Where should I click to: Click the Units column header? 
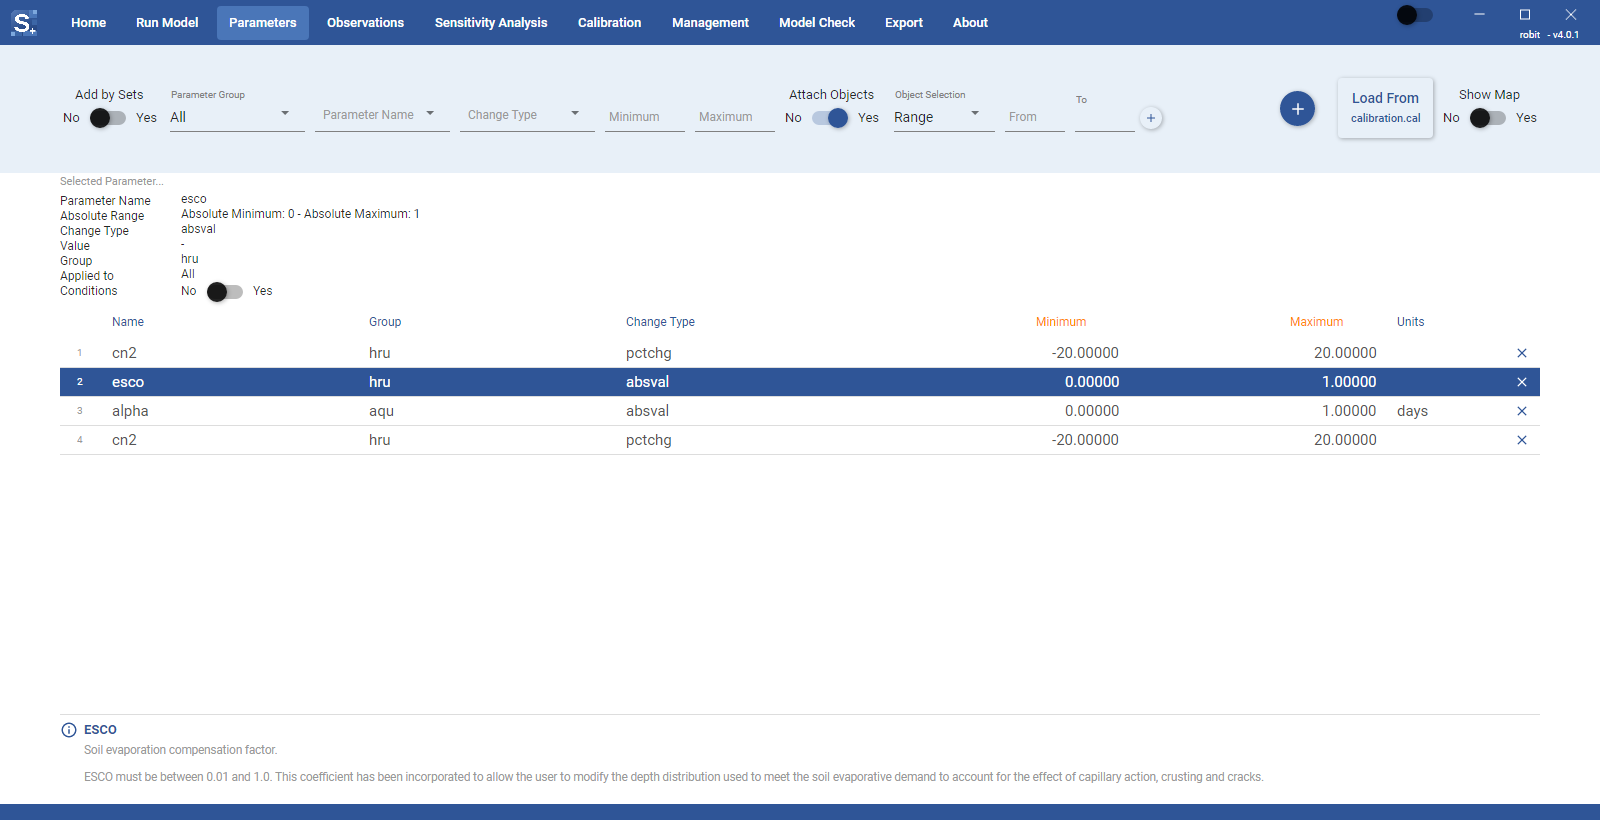click(x=1410, y=322)
